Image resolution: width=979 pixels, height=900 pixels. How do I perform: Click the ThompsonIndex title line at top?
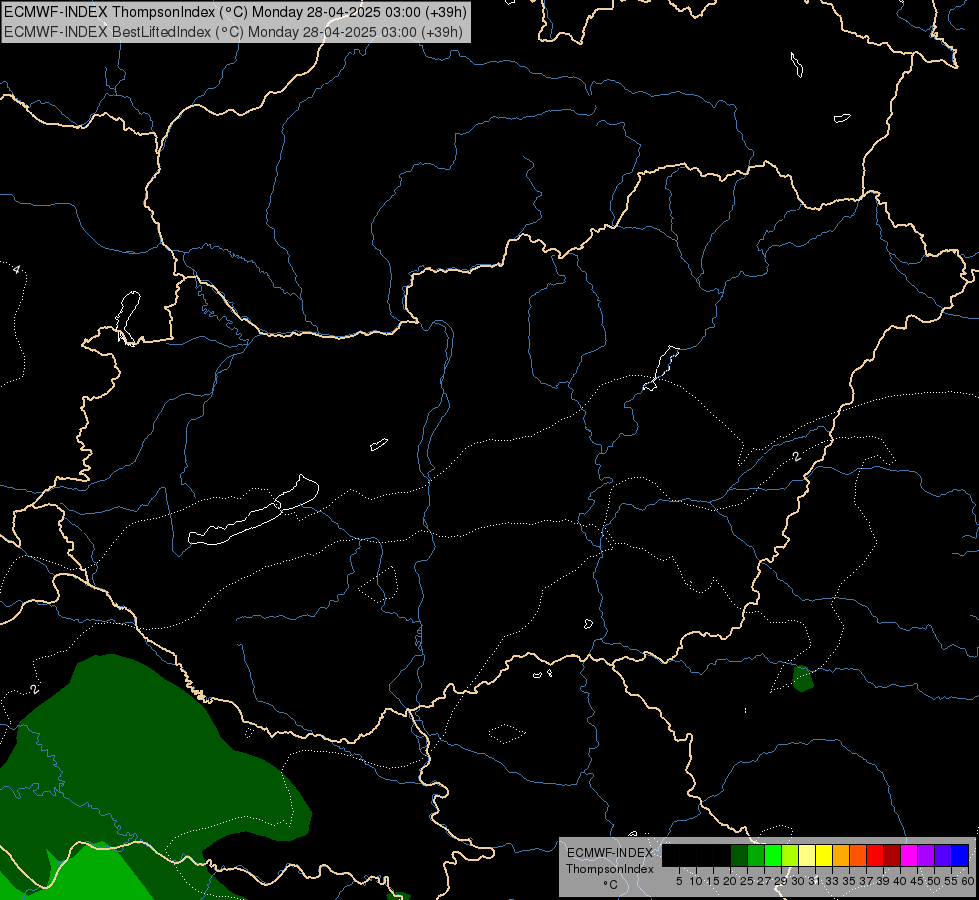(x=235, y=12)
